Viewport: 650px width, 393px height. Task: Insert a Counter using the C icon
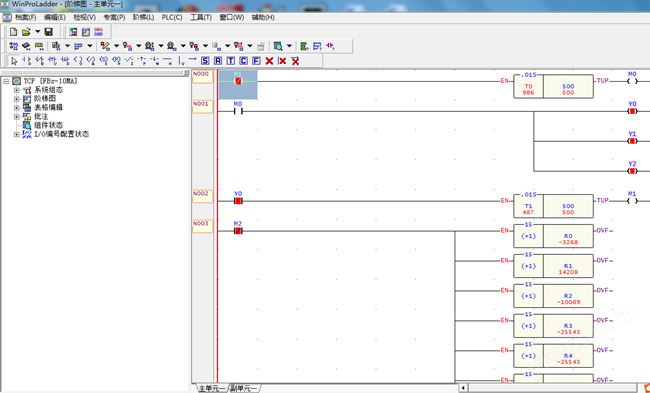(243, 61)
